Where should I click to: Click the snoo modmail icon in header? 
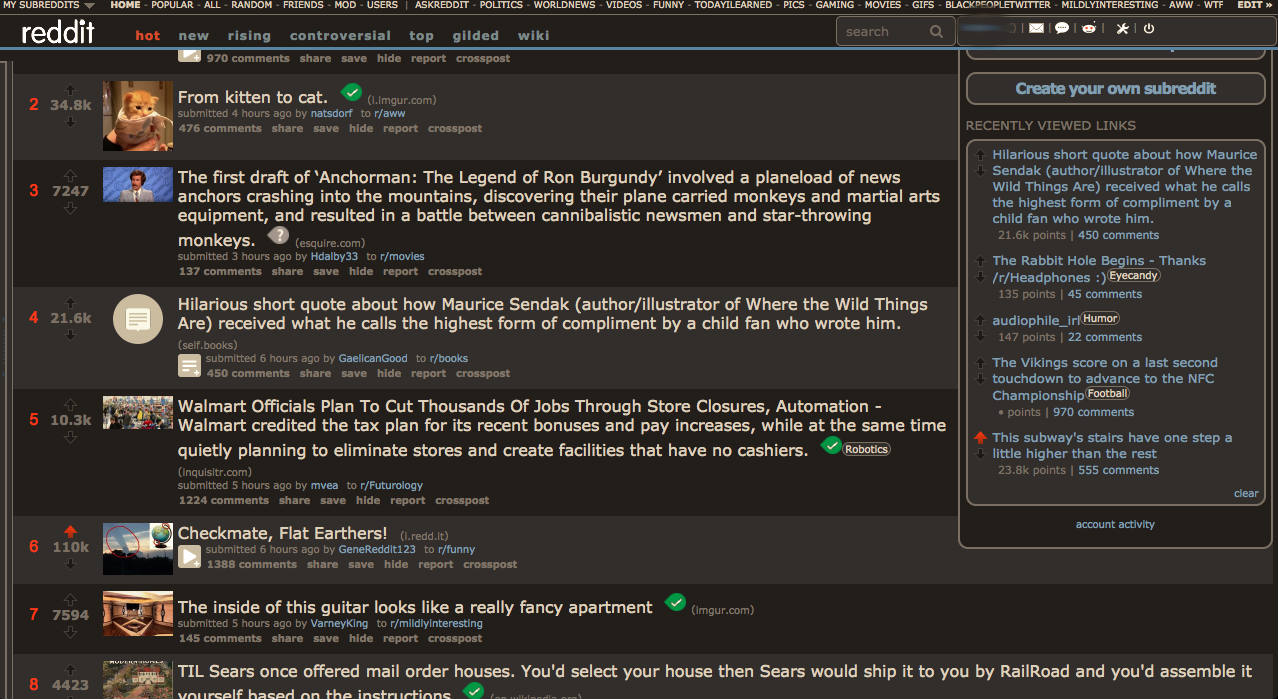(x=1089, y=29)
